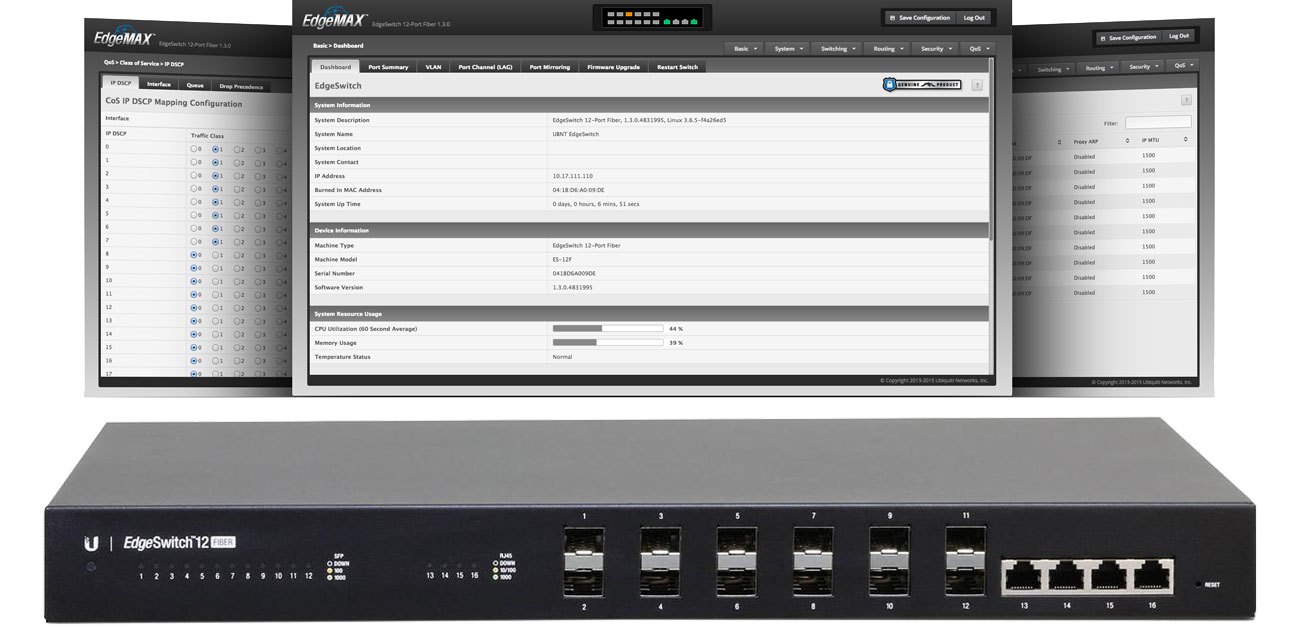1300x627 pixels.
Task: Click the Serial Number 0418D6A009DE
Action: point(574,273)
